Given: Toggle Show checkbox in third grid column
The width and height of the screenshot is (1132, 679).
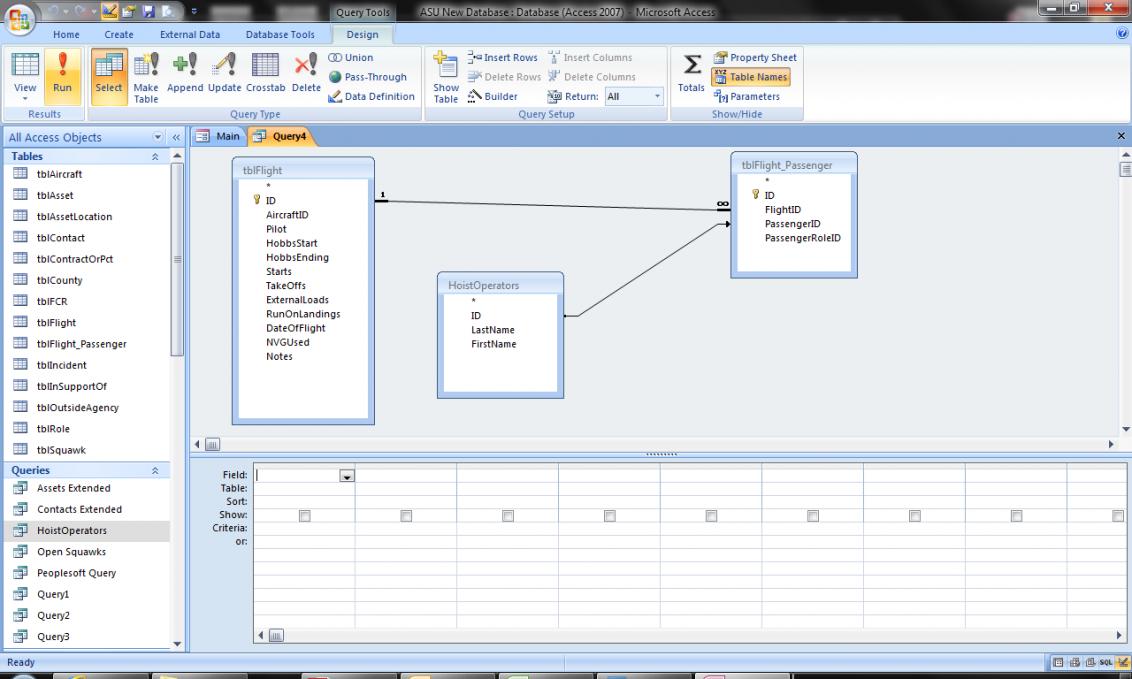Looking at the screenshot, I should pos(508,516).
